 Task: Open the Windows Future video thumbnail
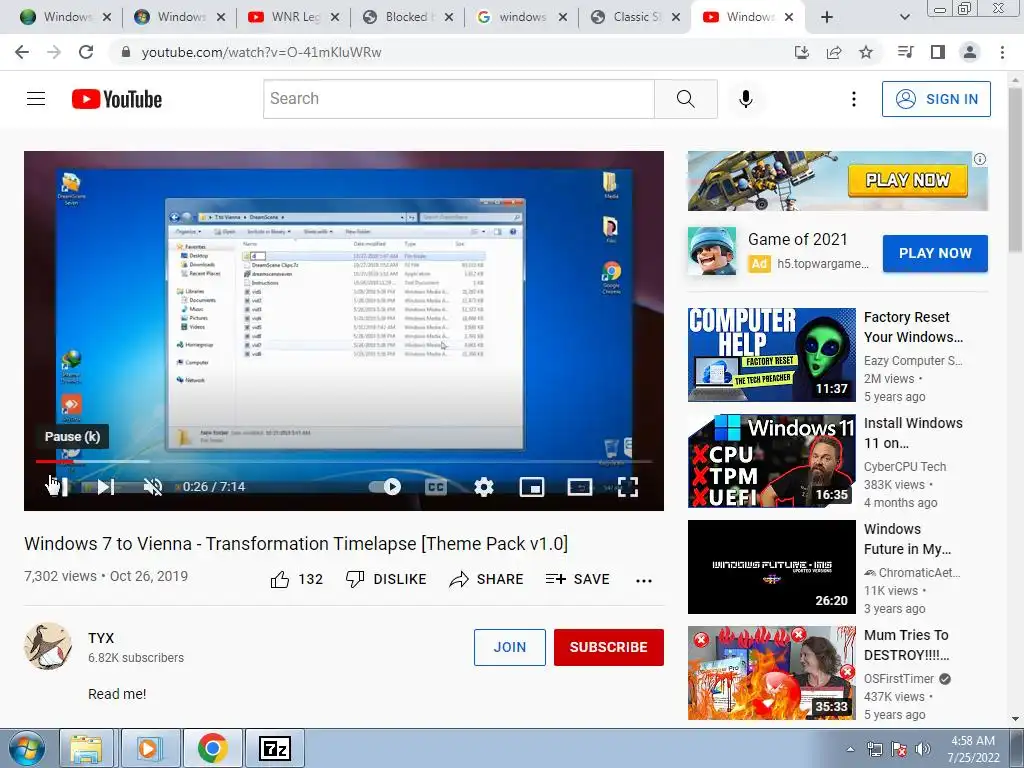click(x=772, y=567)
